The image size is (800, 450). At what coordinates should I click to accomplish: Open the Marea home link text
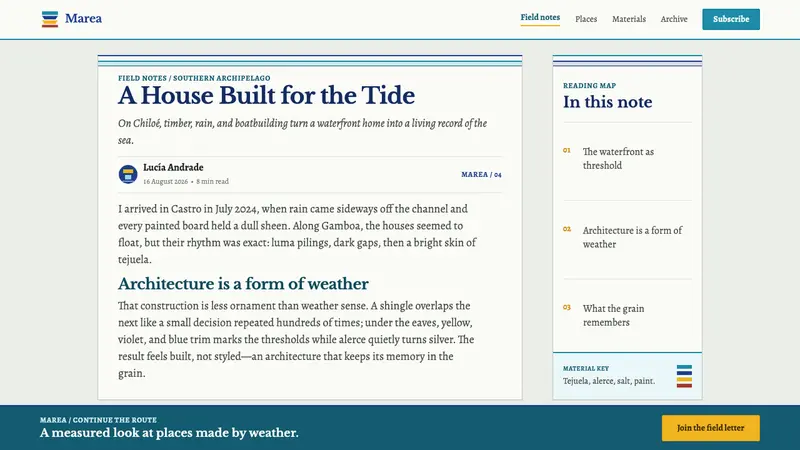(x=83, y=18)
